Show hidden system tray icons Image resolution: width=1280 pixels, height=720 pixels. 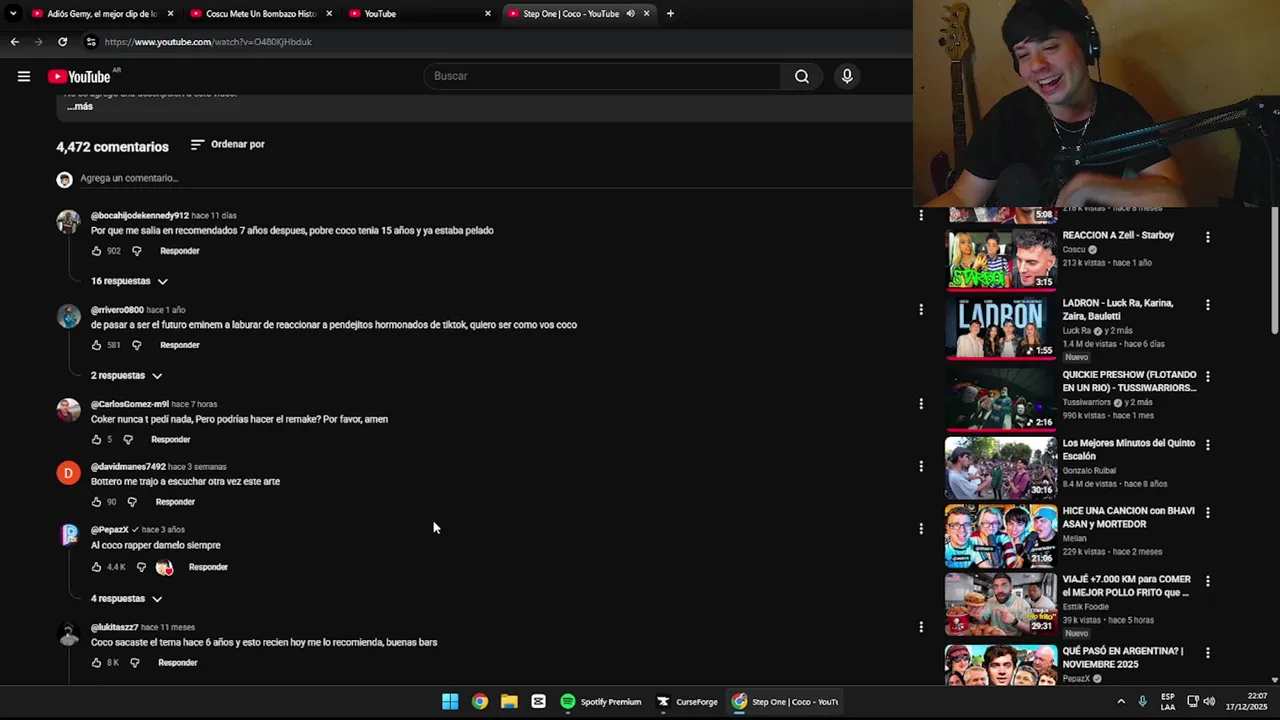(x=1121, y=702)
